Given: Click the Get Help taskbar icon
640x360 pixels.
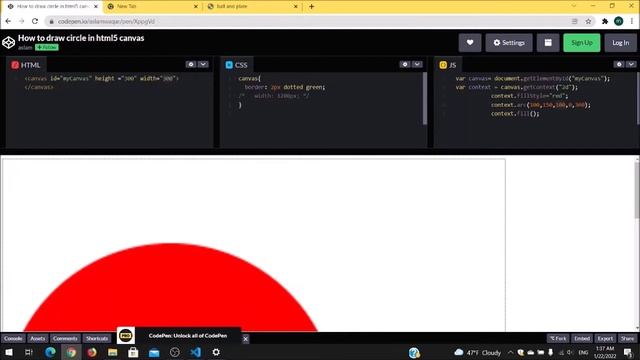Looking at the screenshot, I should pyautogui.click(x=414, y=352).
